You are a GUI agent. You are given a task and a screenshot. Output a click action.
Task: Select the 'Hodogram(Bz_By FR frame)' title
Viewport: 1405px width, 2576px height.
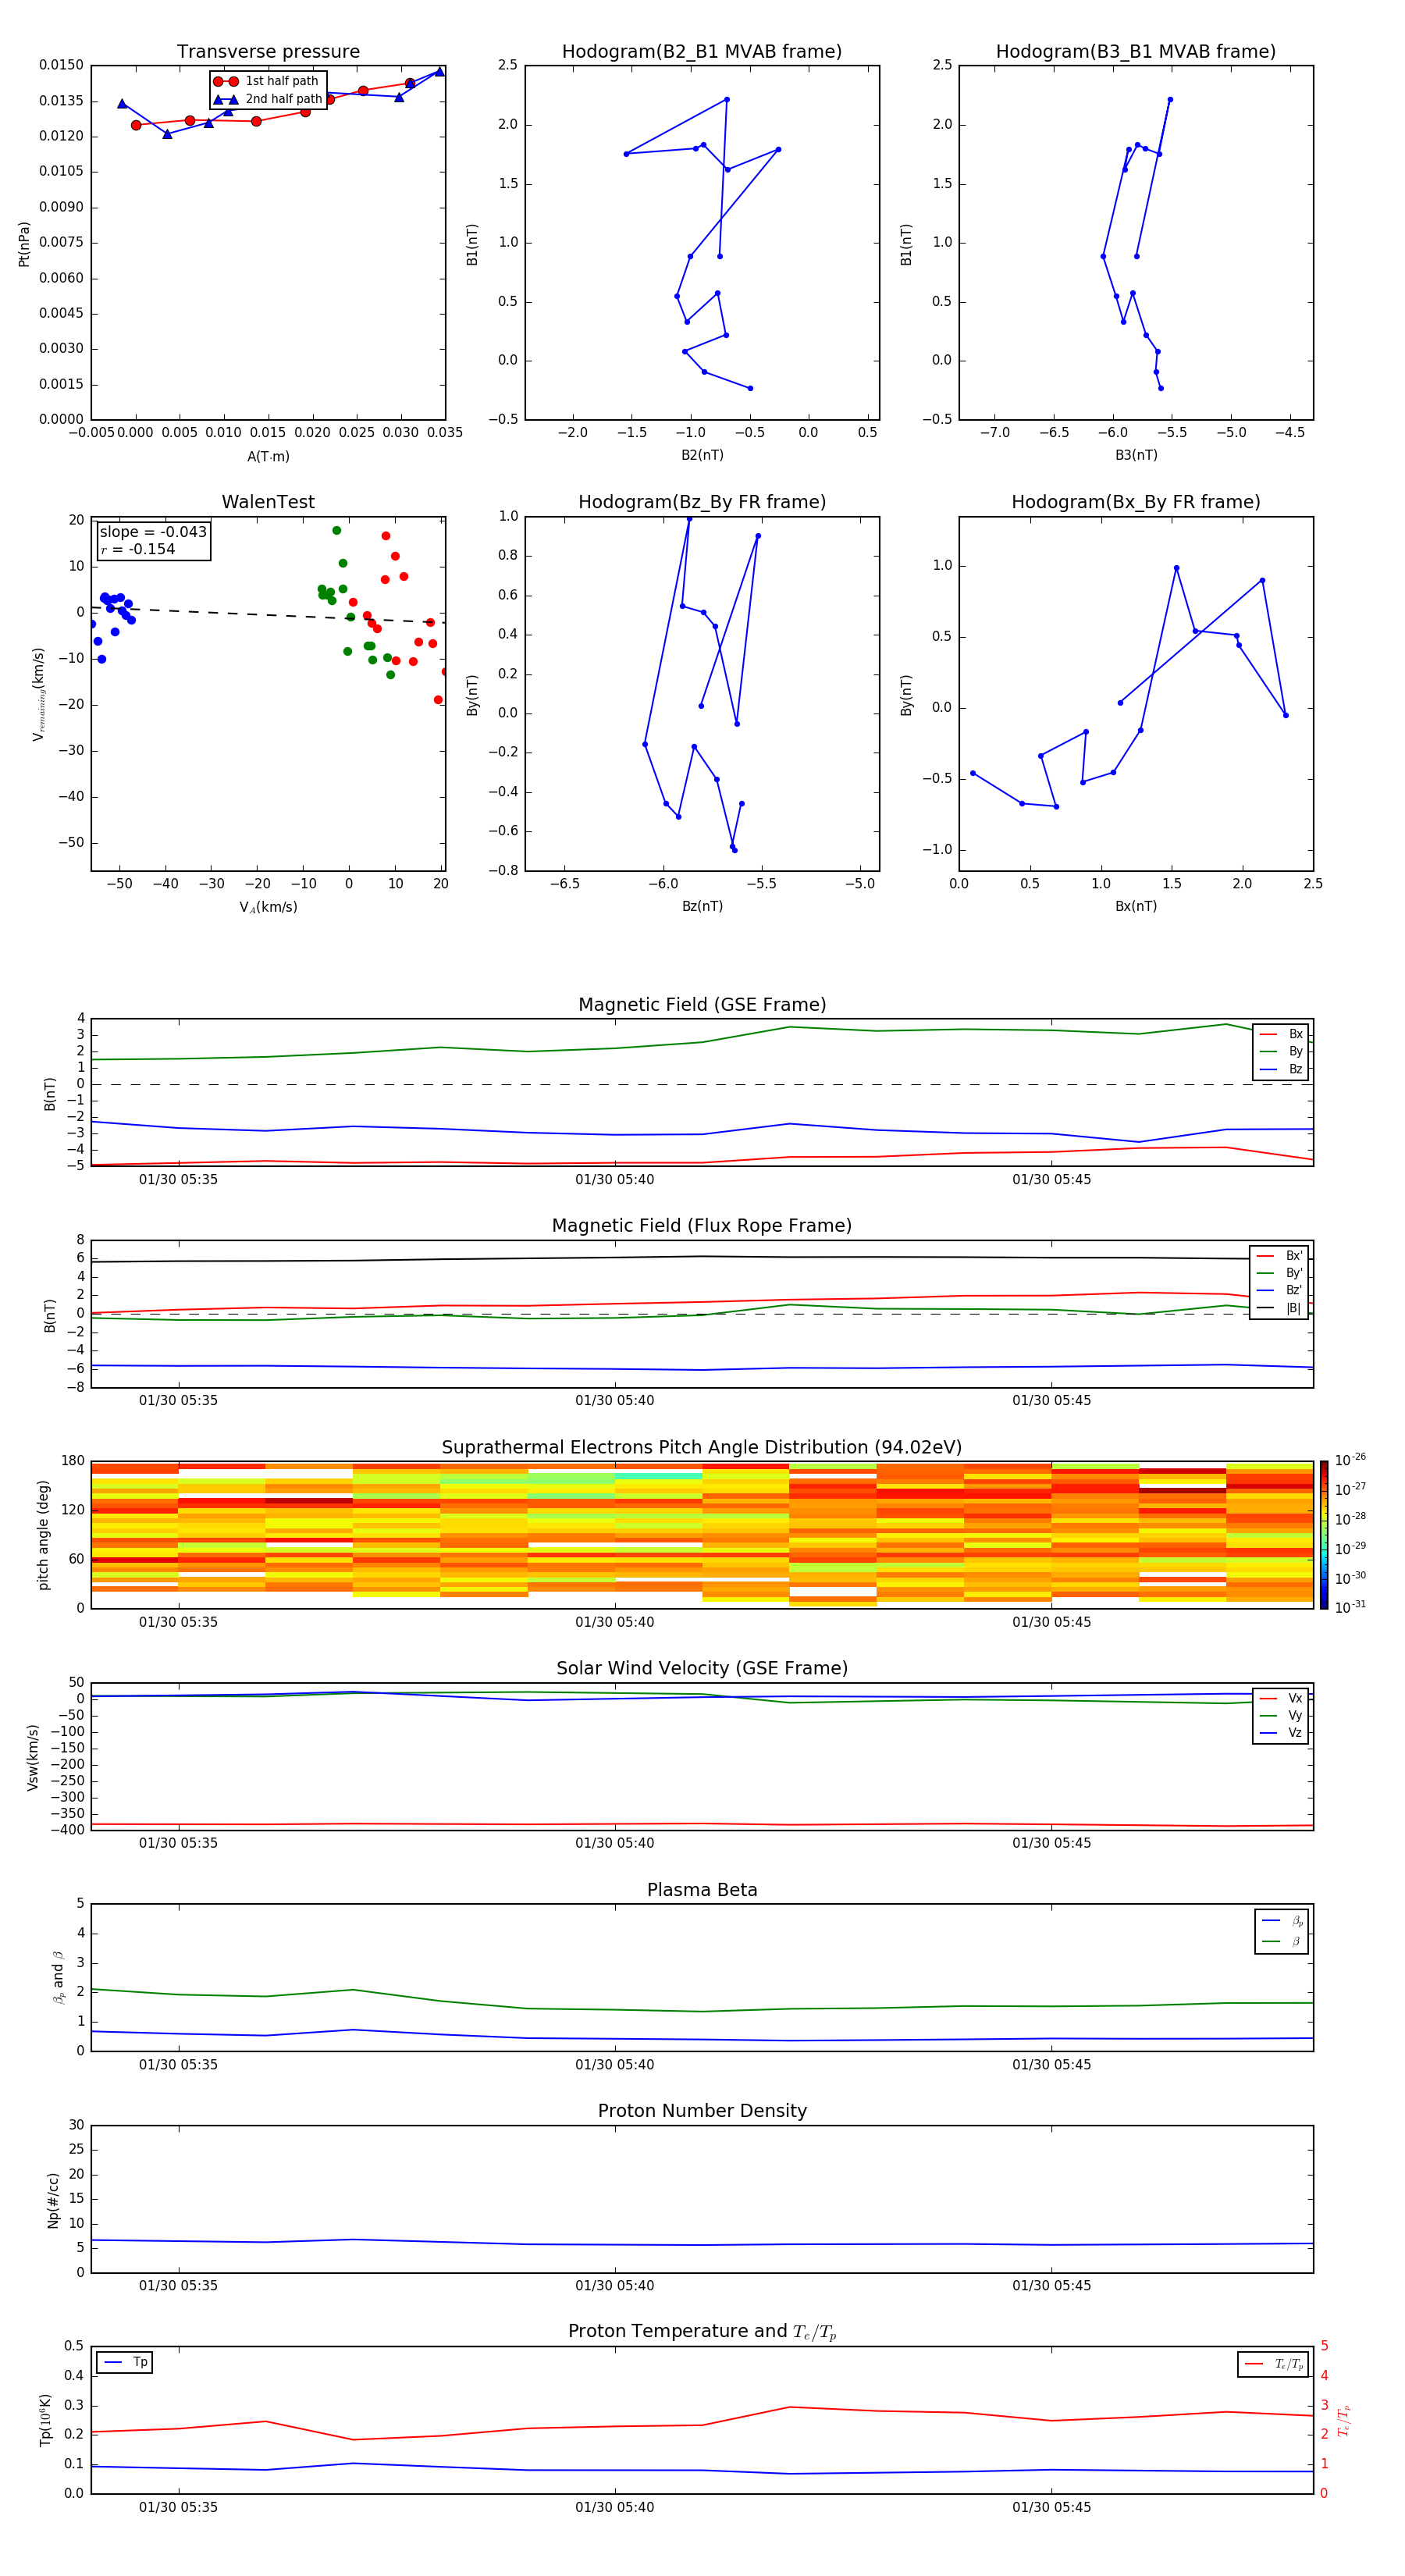702,502
